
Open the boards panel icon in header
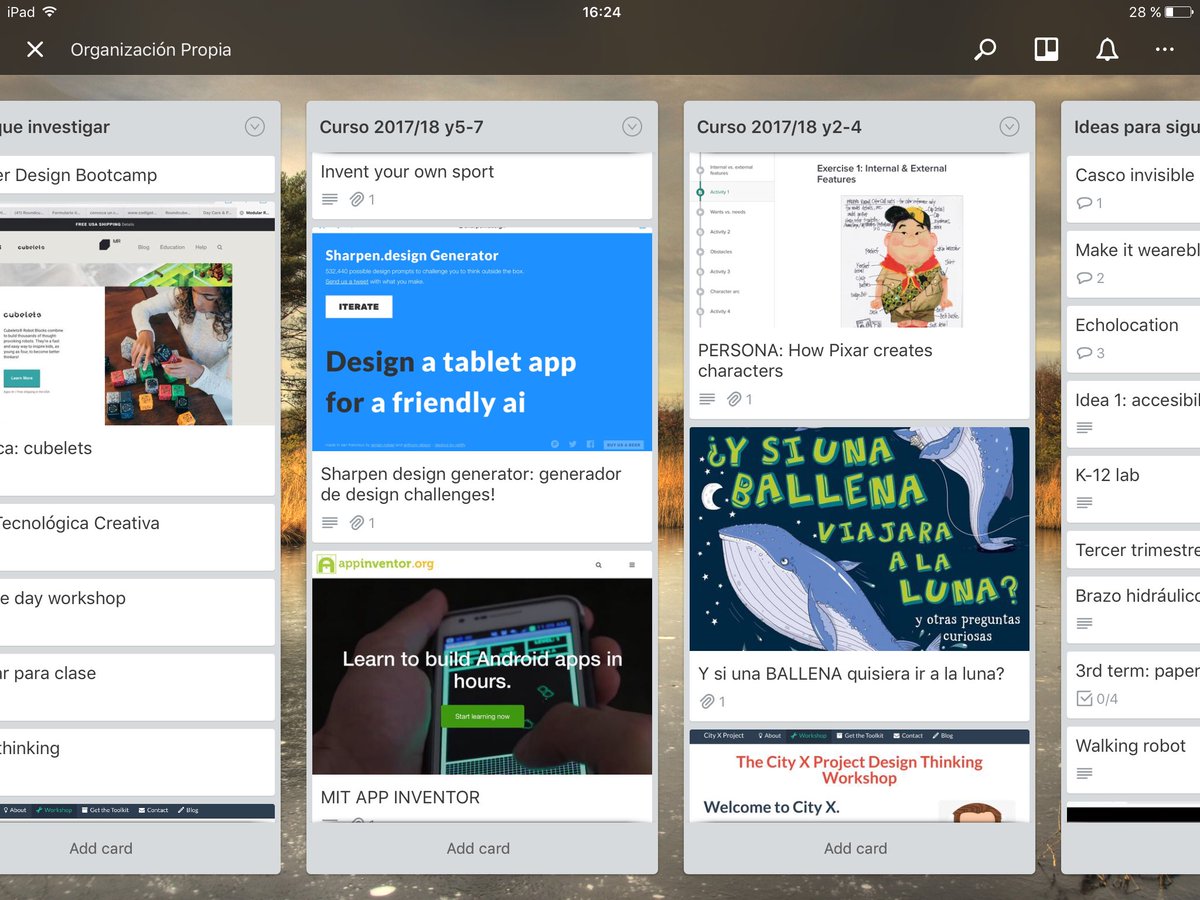click(1046, 50)
